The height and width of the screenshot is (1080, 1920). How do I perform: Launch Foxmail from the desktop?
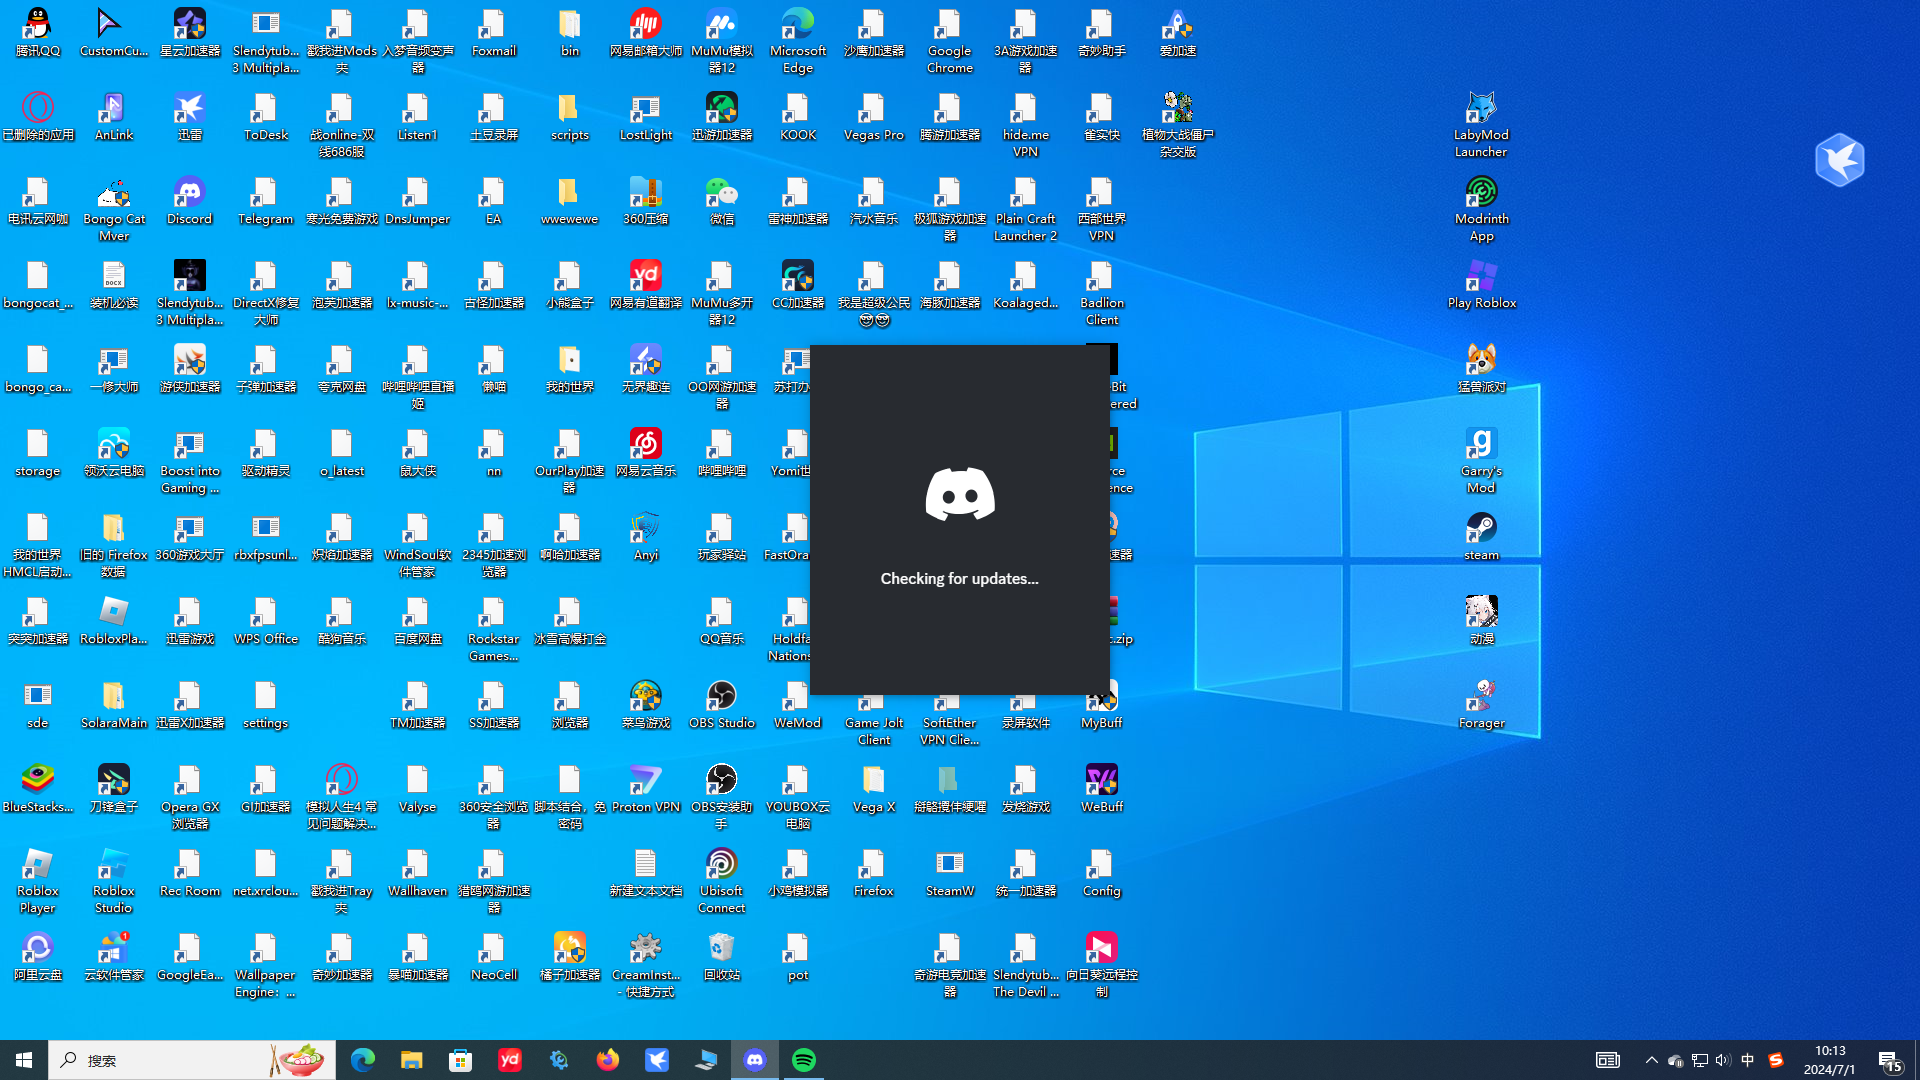click(x=494, y=32)
